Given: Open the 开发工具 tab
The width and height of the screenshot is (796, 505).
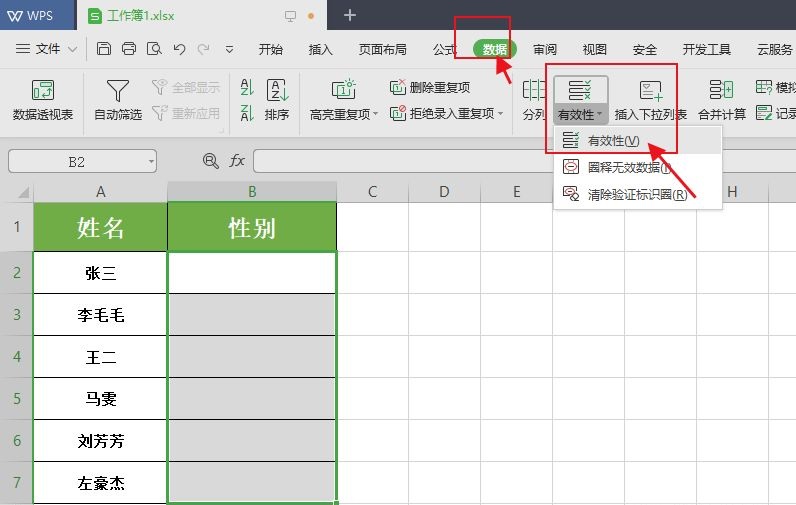Looking at the screenshot, I should [707, 49].
